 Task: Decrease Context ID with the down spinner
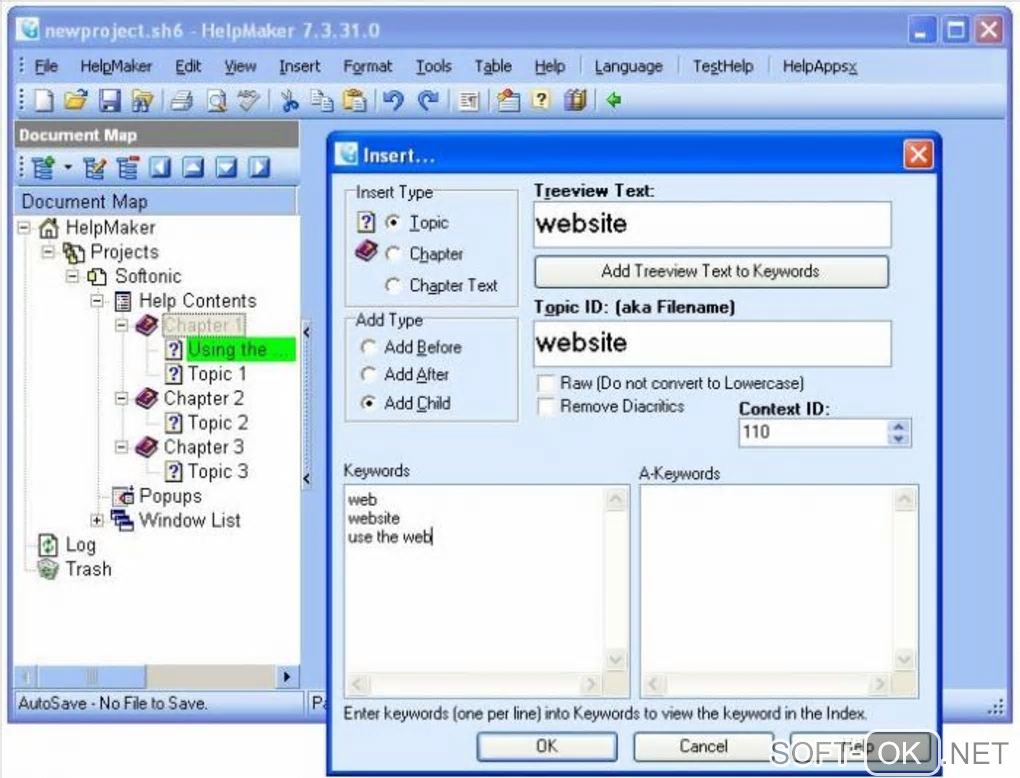(x=898, y=439)
